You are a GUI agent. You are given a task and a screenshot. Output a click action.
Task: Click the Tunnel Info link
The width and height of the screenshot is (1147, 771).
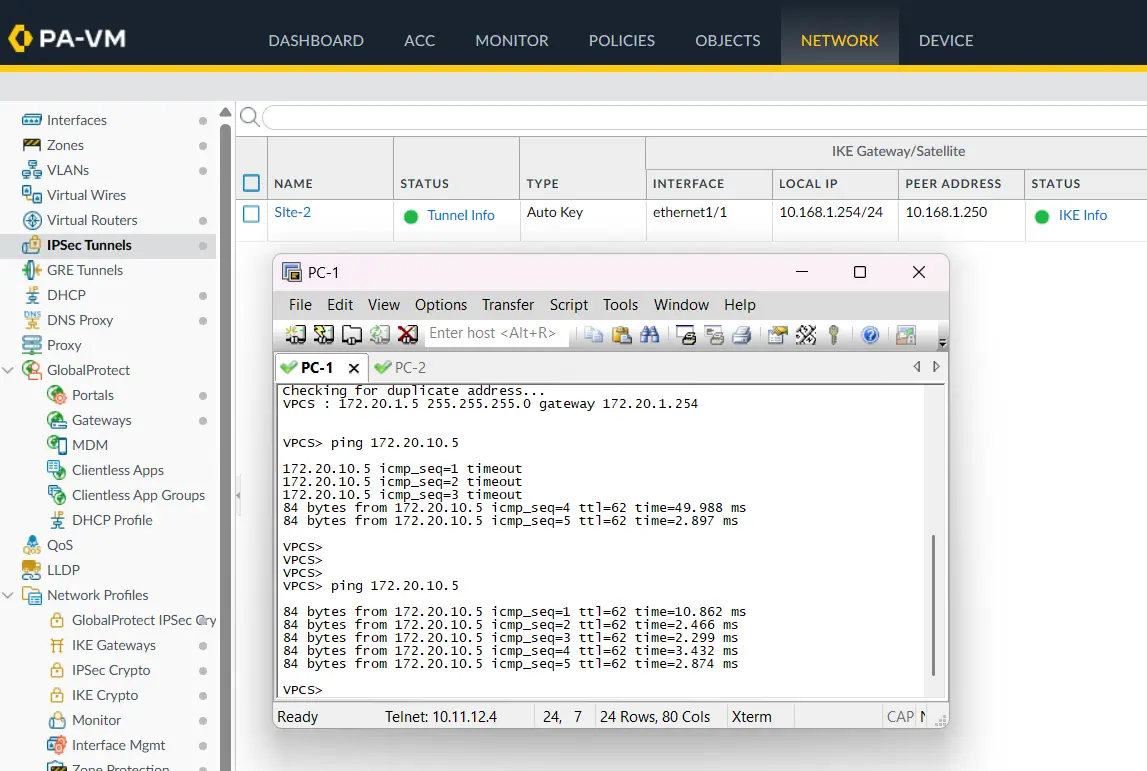[461, 215]
